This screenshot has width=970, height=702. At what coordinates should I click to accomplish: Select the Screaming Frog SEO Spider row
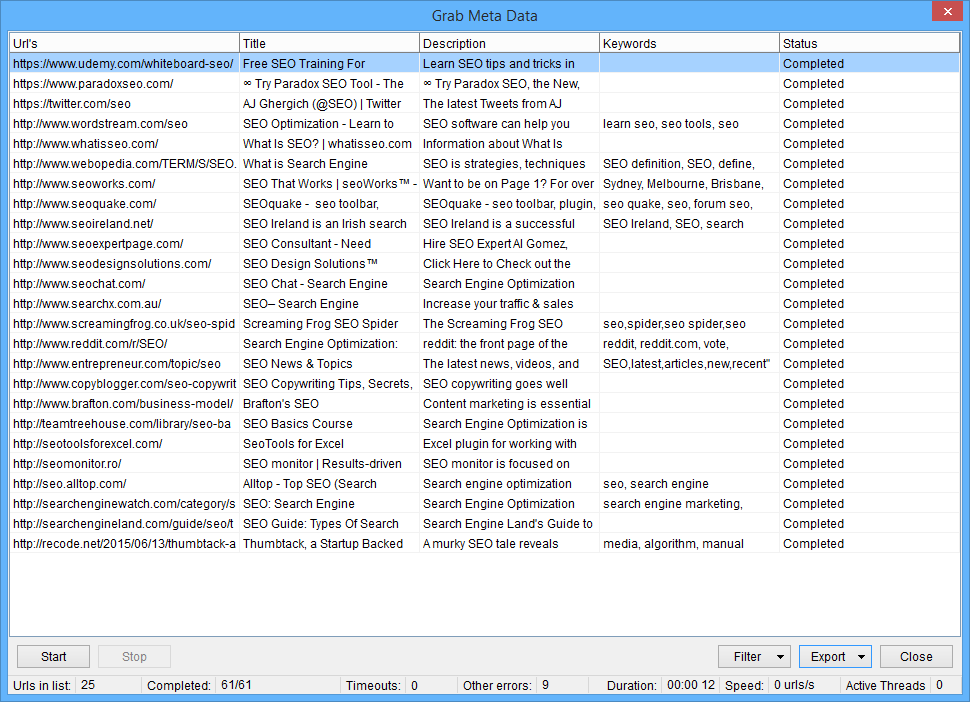click(124, 324)
